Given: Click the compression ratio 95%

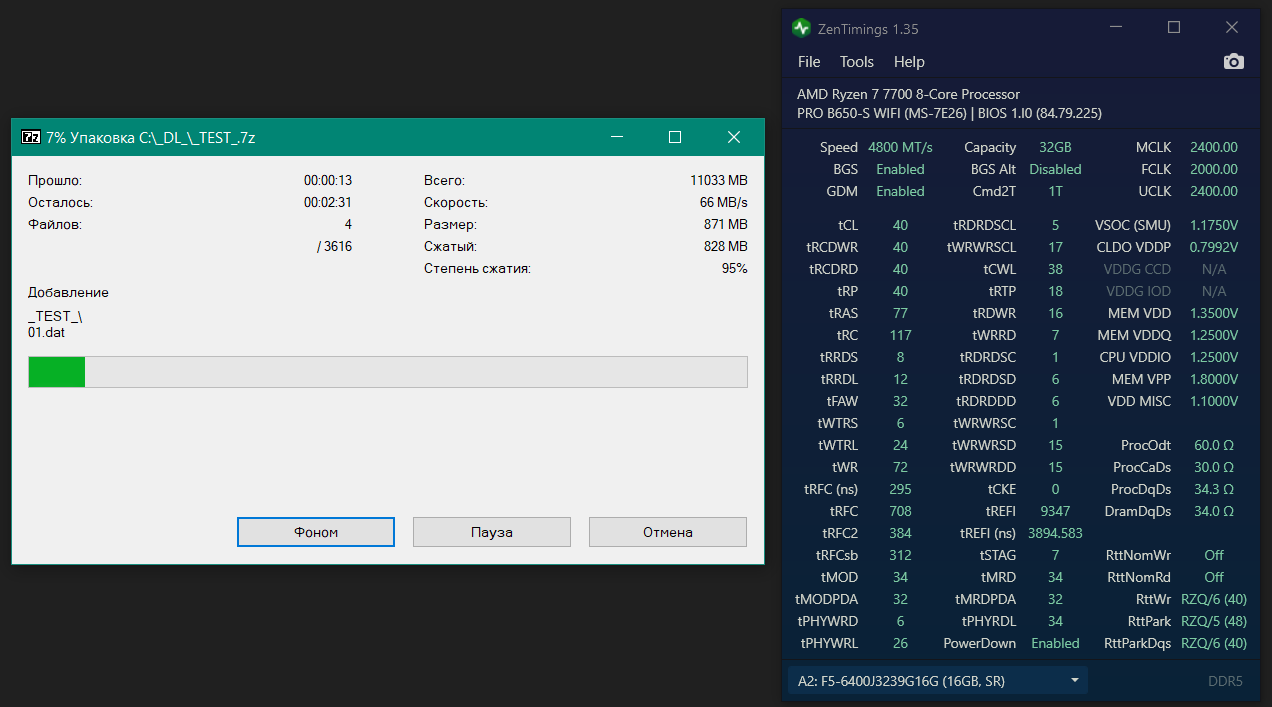Looking at the screenshot, I should 734,269.
